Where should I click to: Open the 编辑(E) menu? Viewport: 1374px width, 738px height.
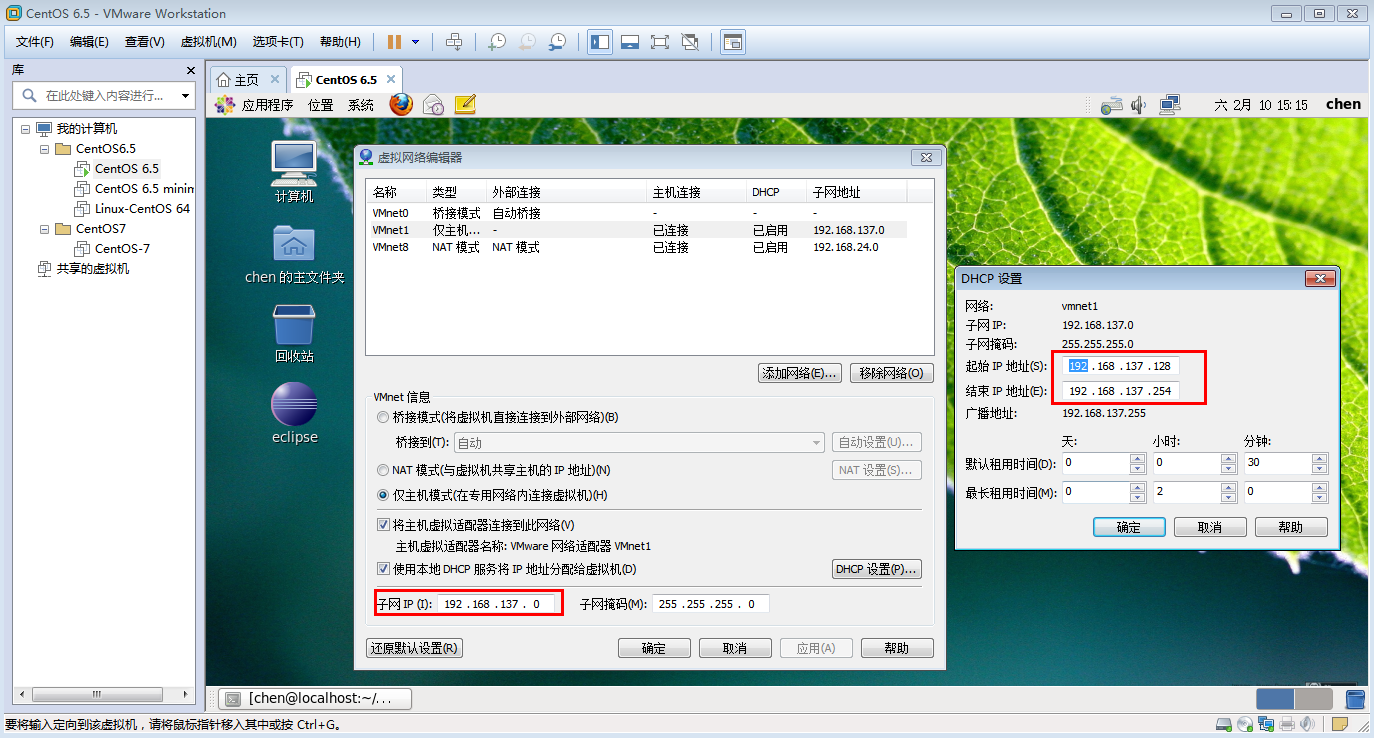click(89, 42)
